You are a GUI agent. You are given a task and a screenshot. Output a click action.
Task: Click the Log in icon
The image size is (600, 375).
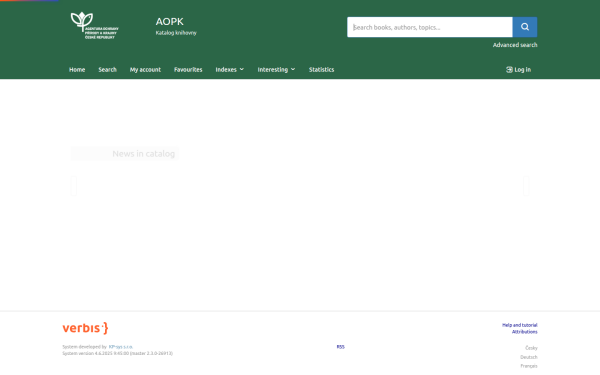509,70
